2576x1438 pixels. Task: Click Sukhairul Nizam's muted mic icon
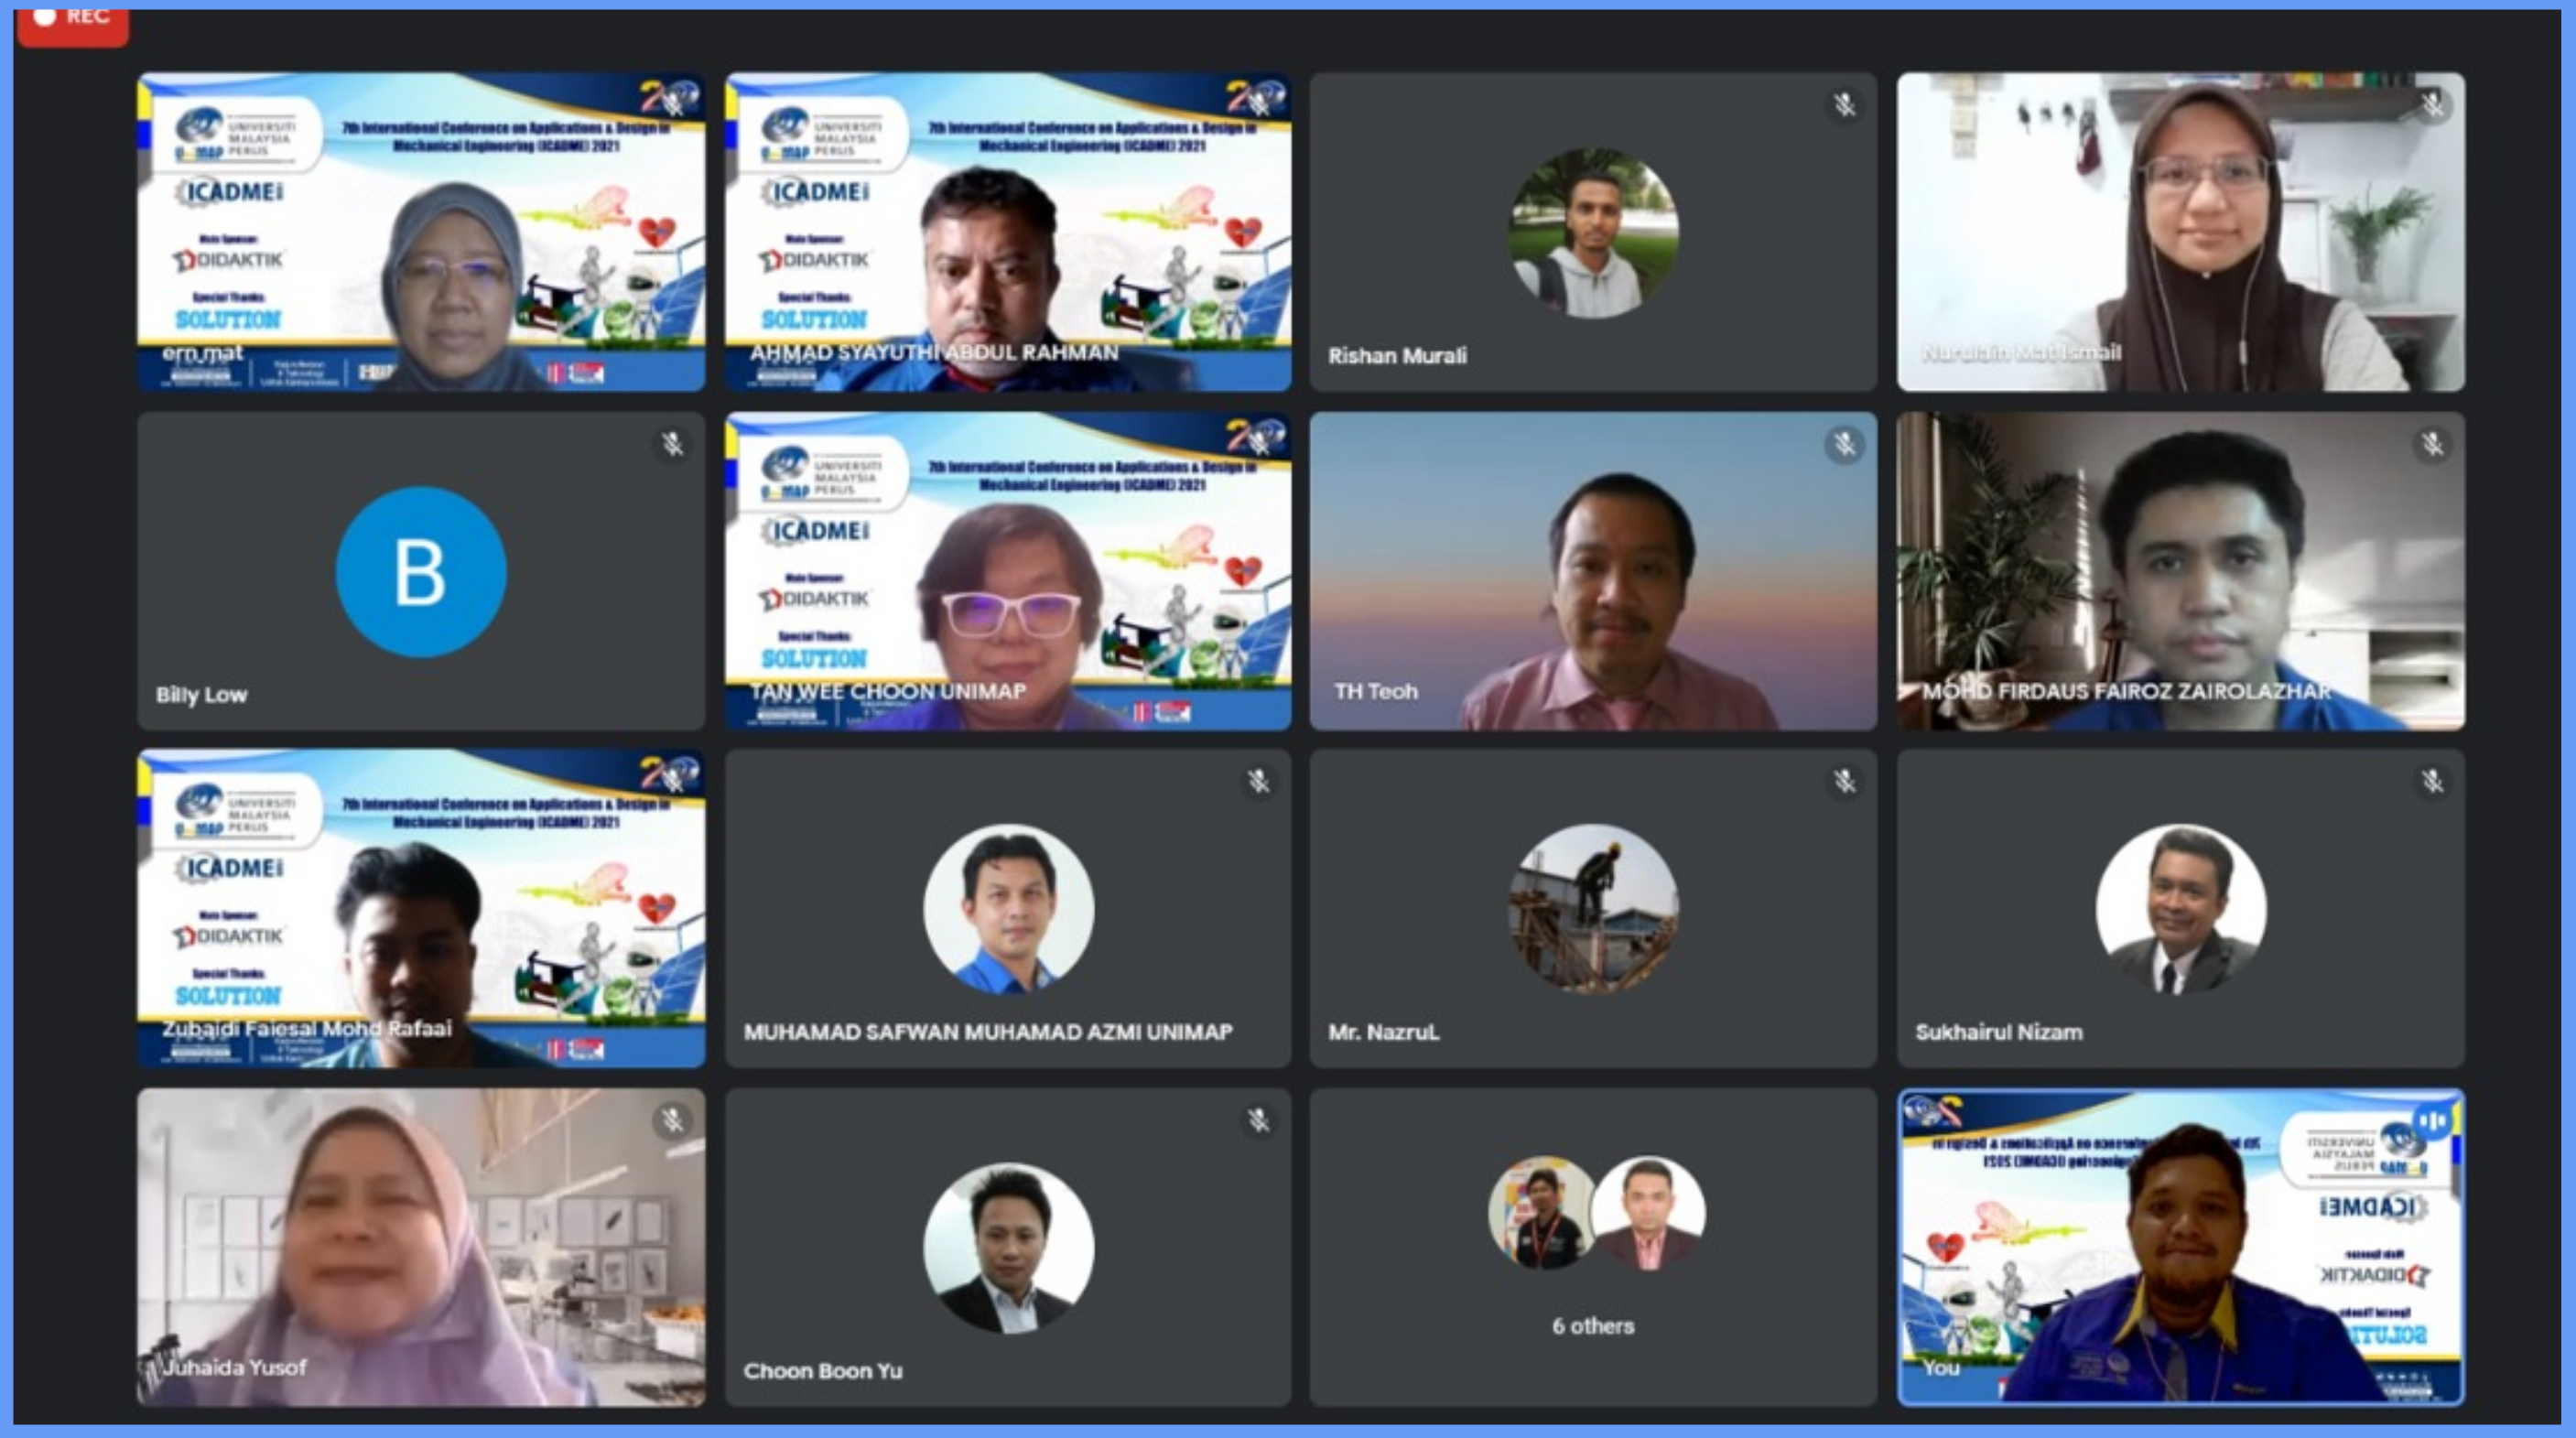coord(2432,781)
